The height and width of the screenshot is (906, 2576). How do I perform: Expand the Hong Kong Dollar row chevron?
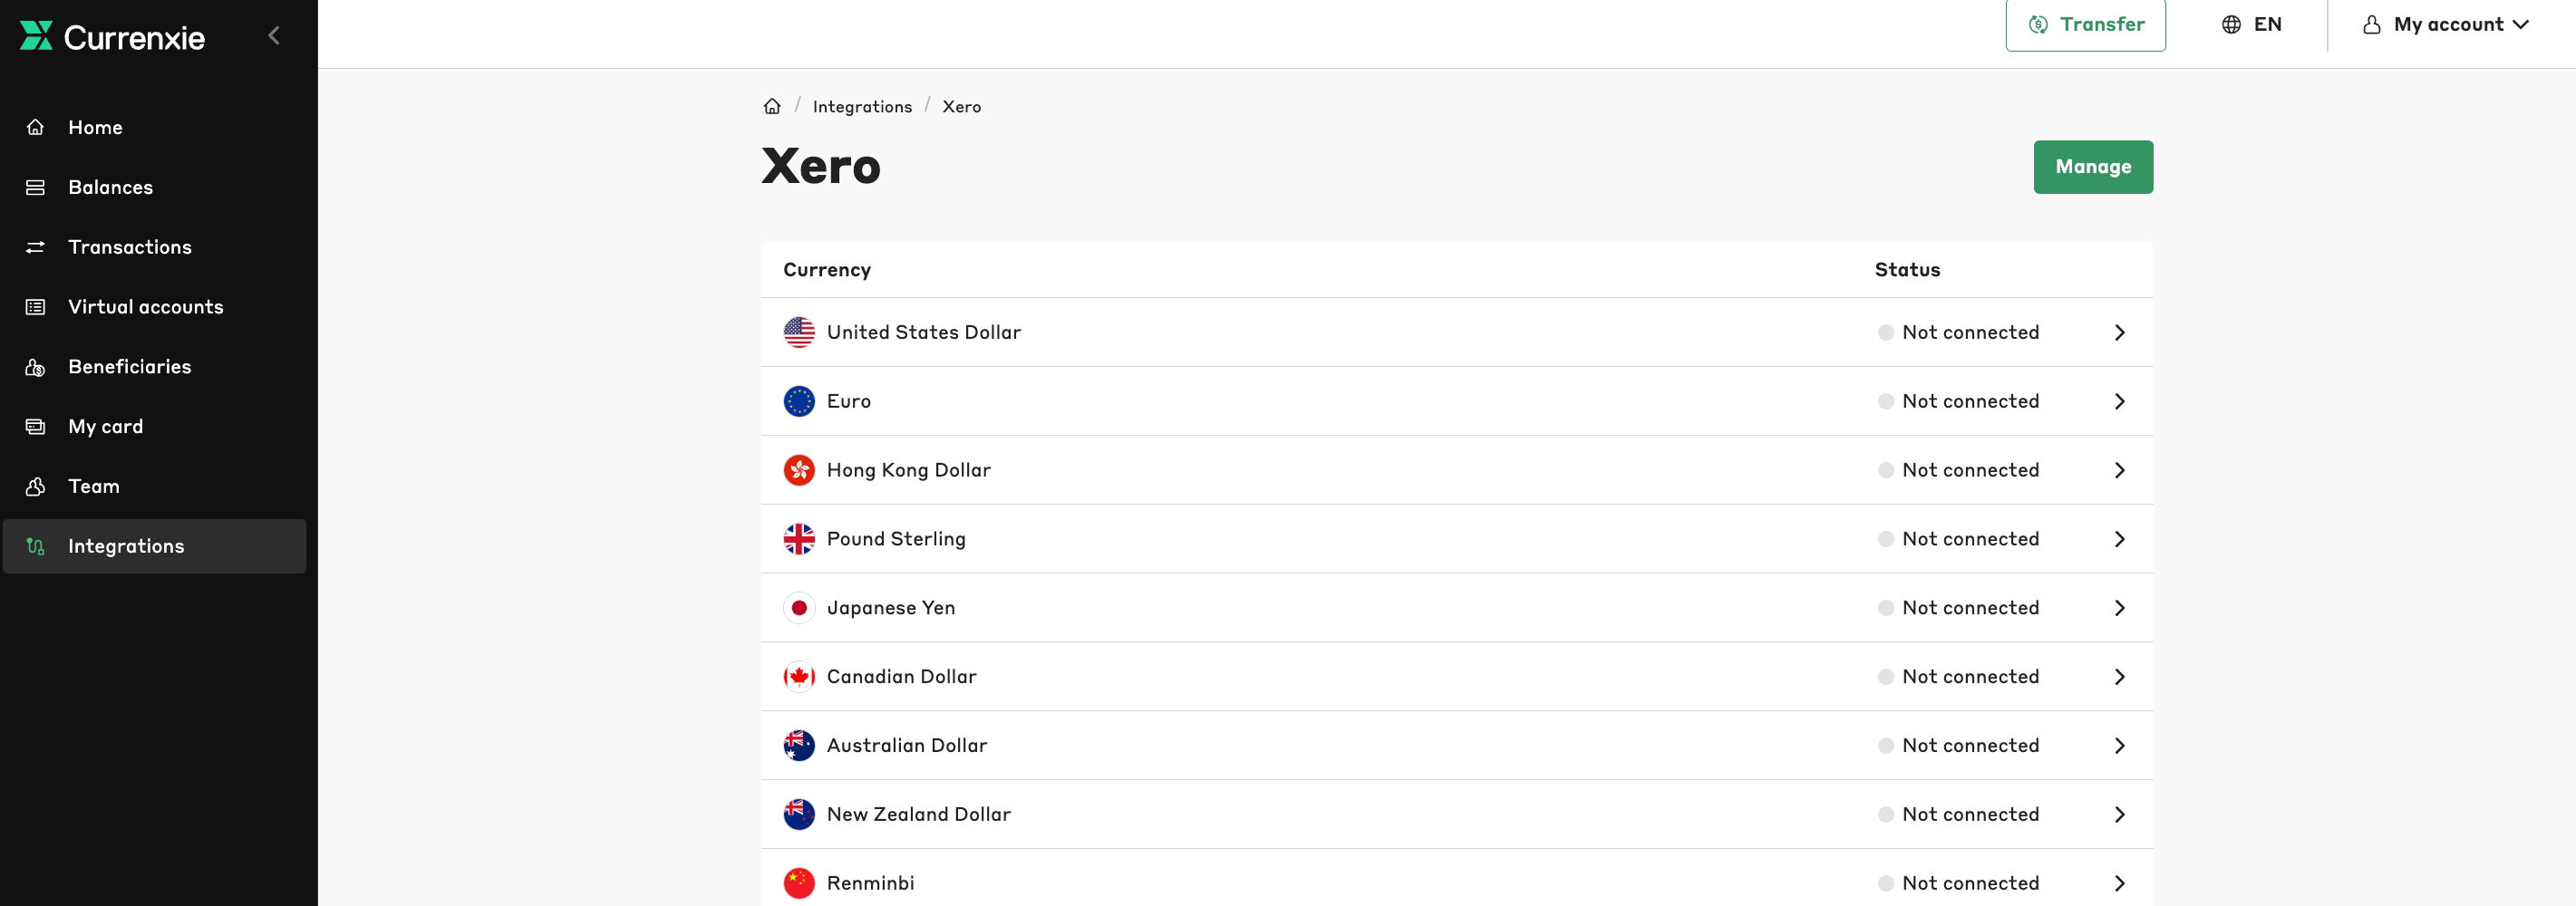(2119, 470)
